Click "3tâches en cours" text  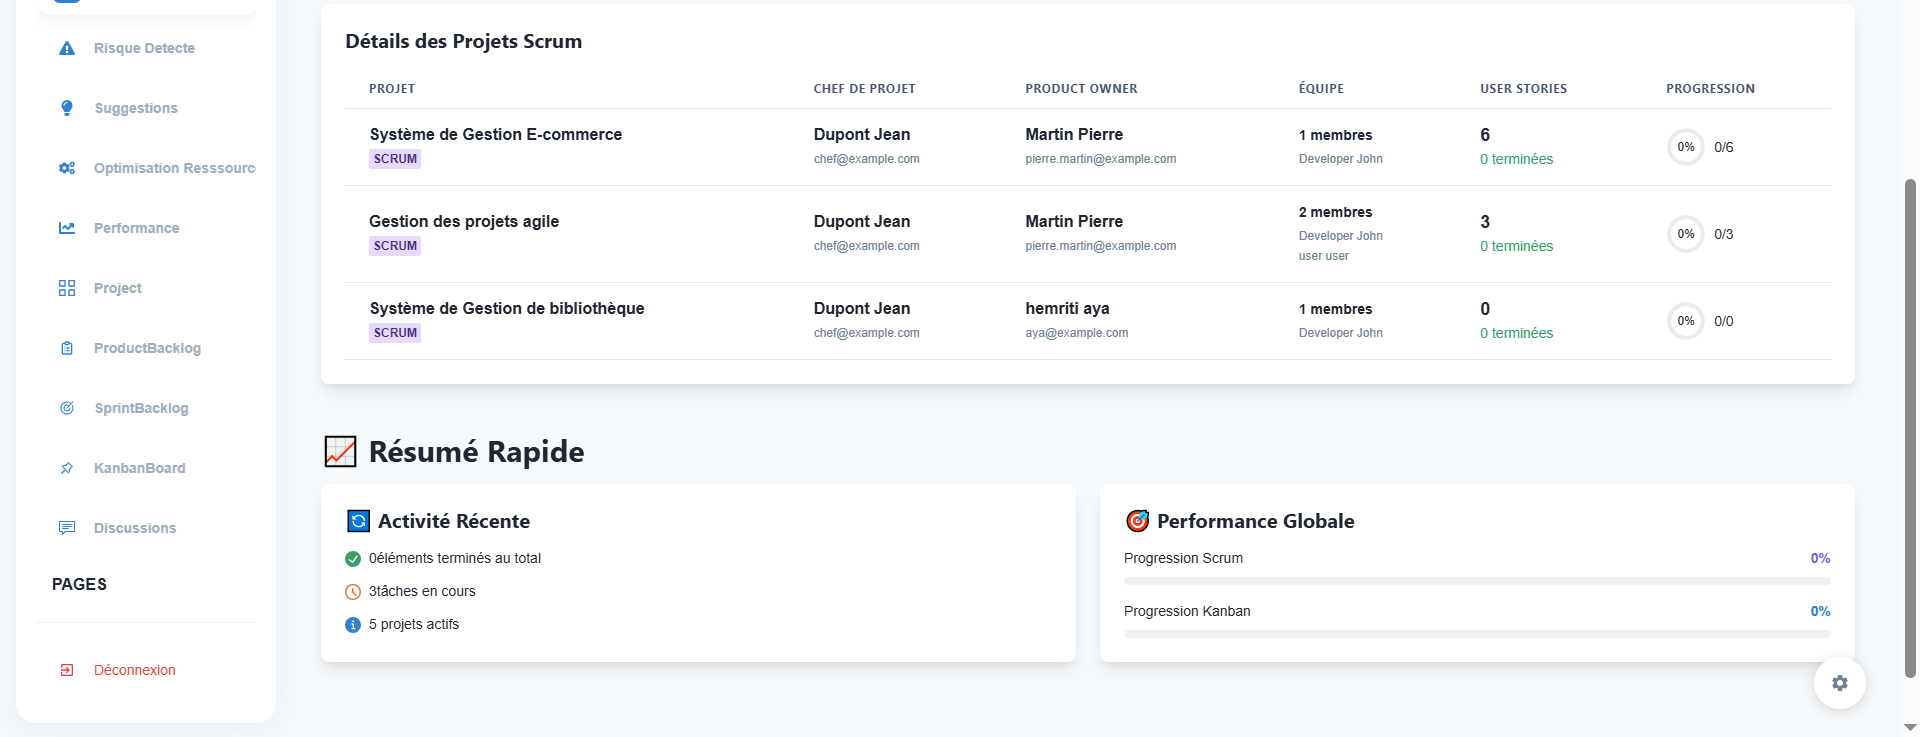(422, 591)
